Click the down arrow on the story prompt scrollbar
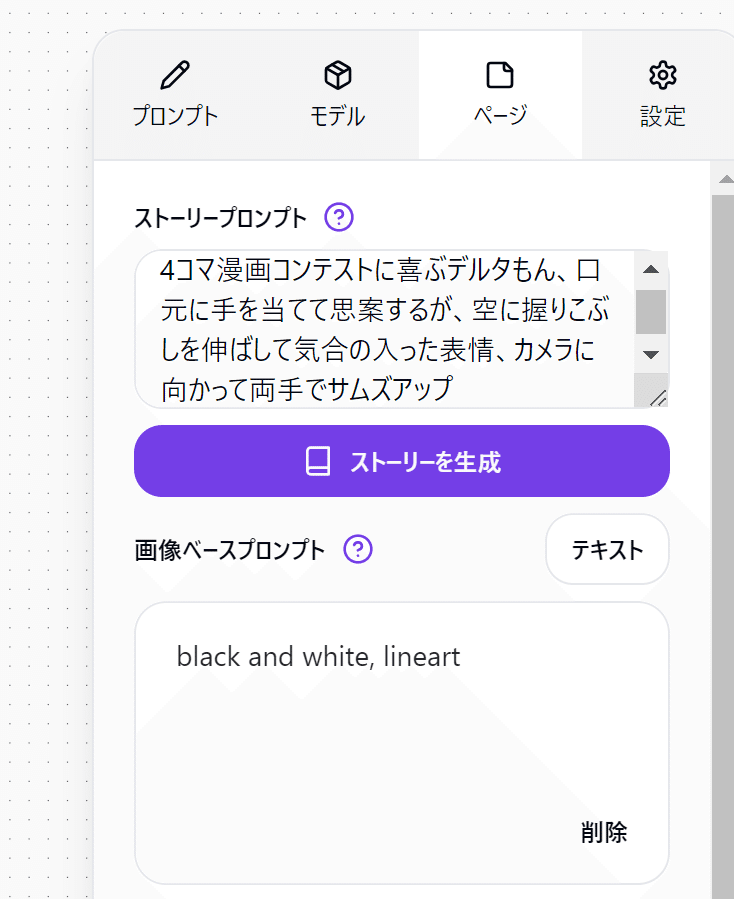The height and width of the screenshot is (899, 734). tap(651, 355)
